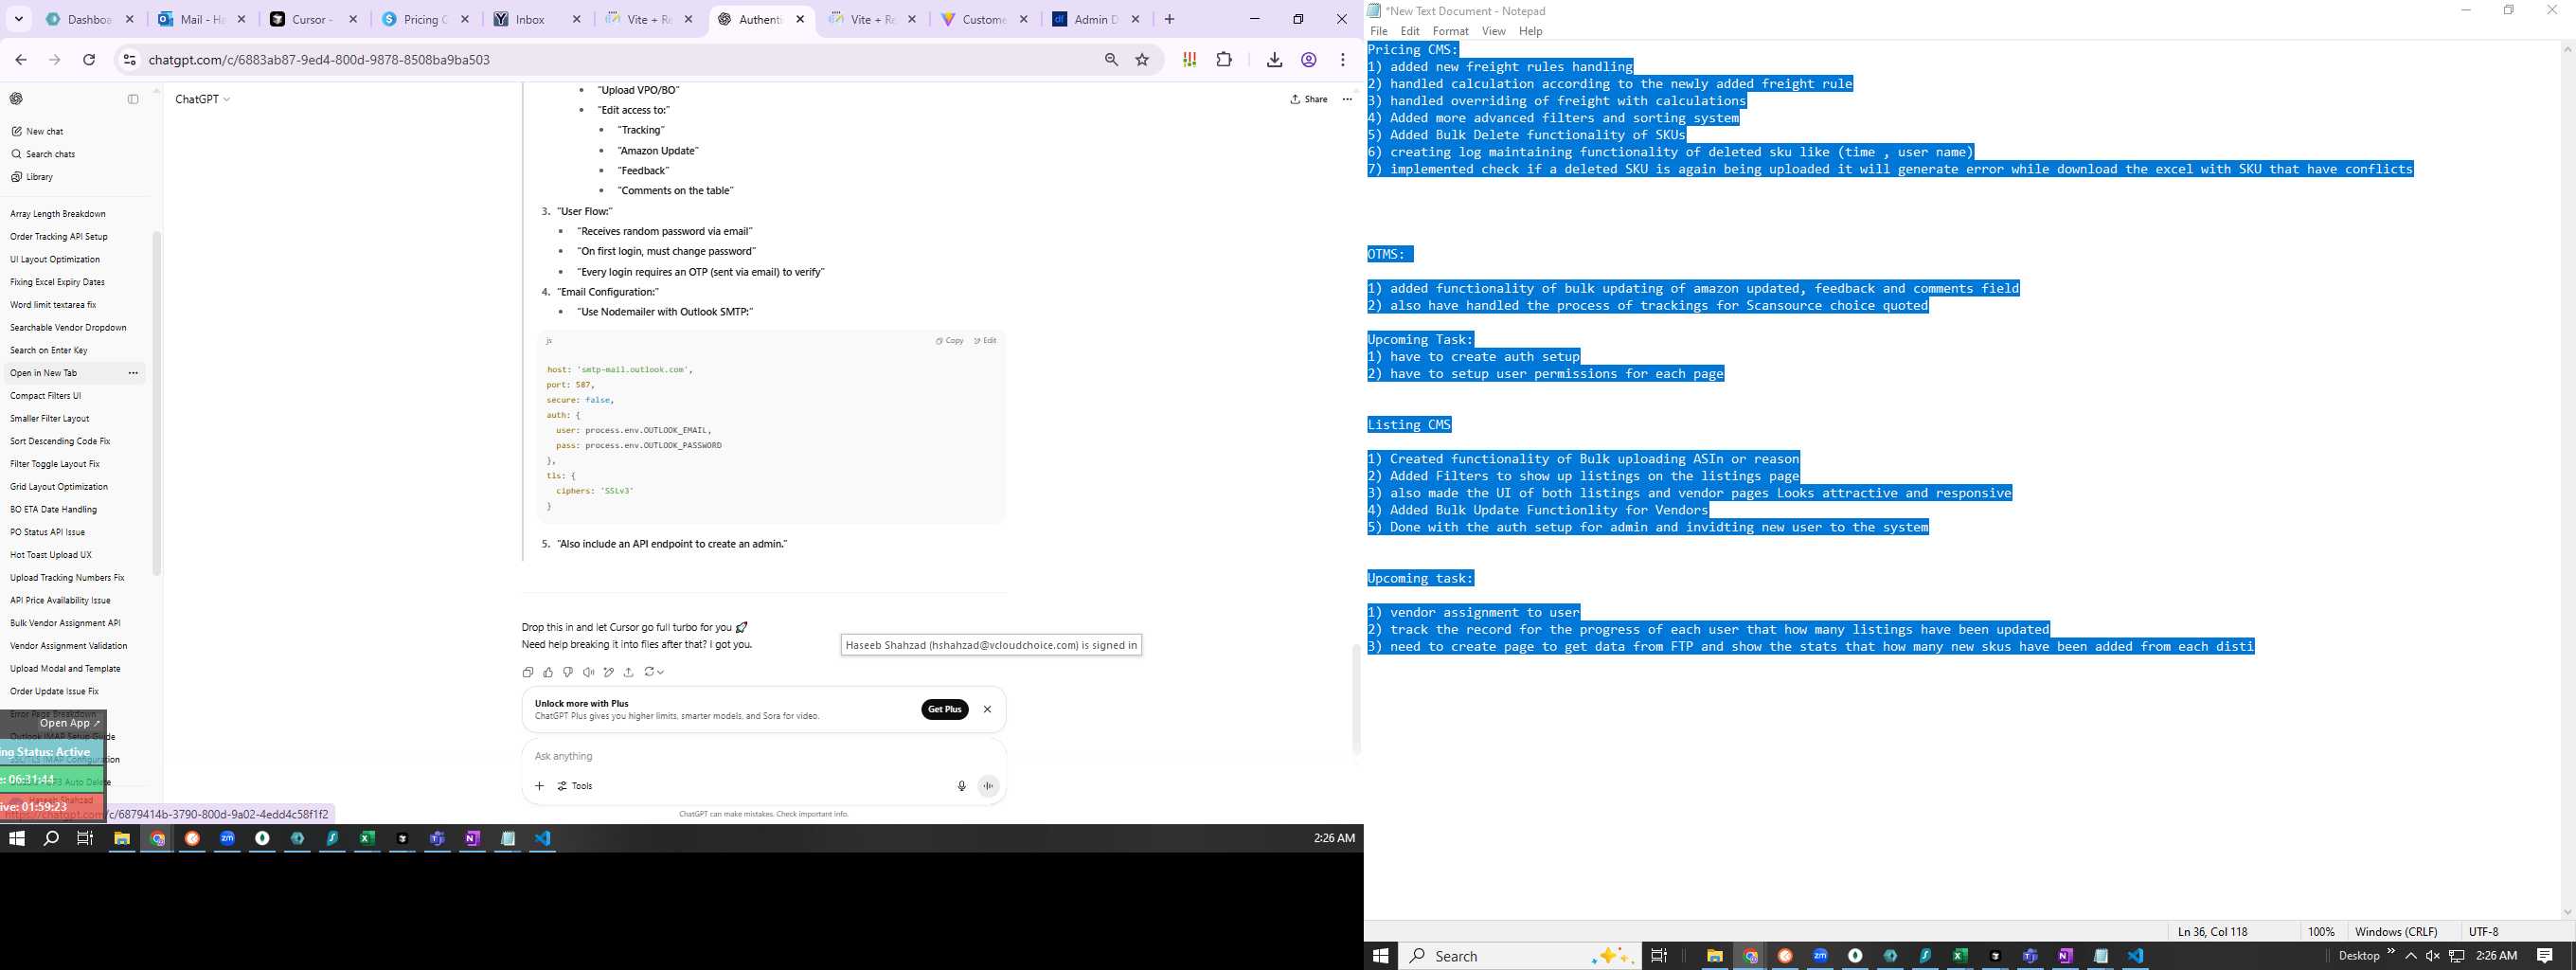Open the Chrome profile avatar
The image size is (2576, 970).
pyautogui.click(x=1308, y=60)
